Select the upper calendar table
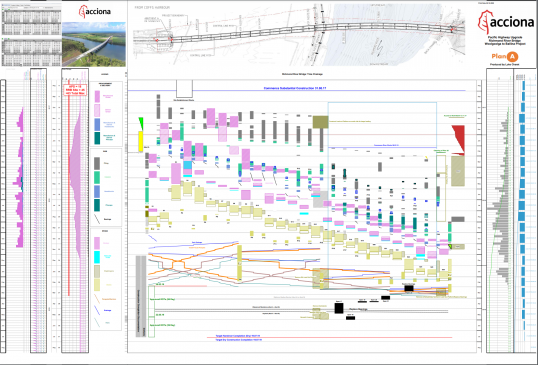This screenshot has height=365, width=538. [x=31, y=21]
